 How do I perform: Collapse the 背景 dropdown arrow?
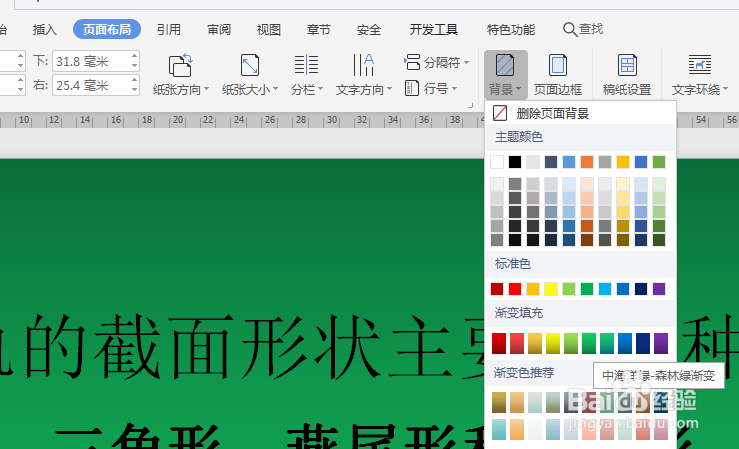518,89
